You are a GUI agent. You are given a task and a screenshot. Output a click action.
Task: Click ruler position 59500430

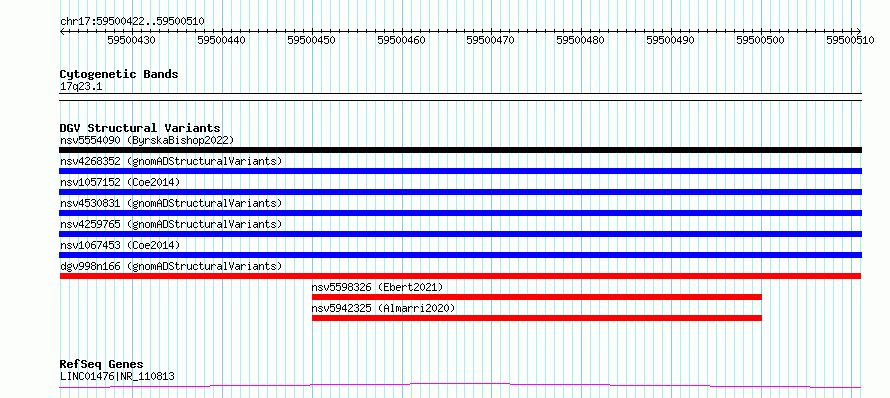coord(131,40)
